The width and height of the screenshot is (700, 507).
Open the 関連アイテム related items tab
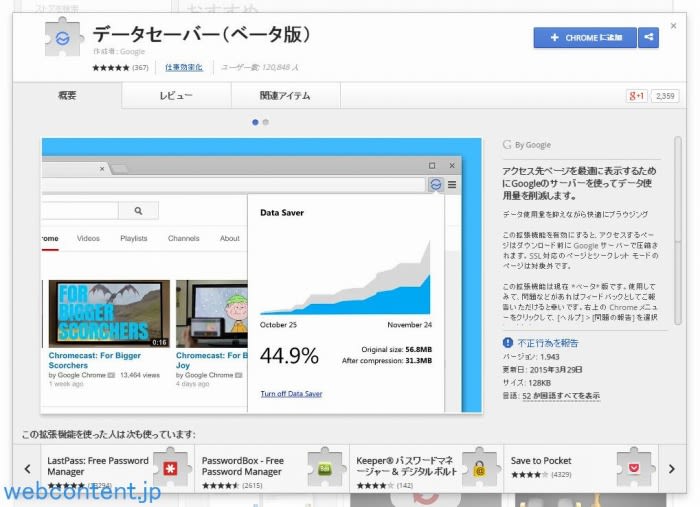[285, 96]
